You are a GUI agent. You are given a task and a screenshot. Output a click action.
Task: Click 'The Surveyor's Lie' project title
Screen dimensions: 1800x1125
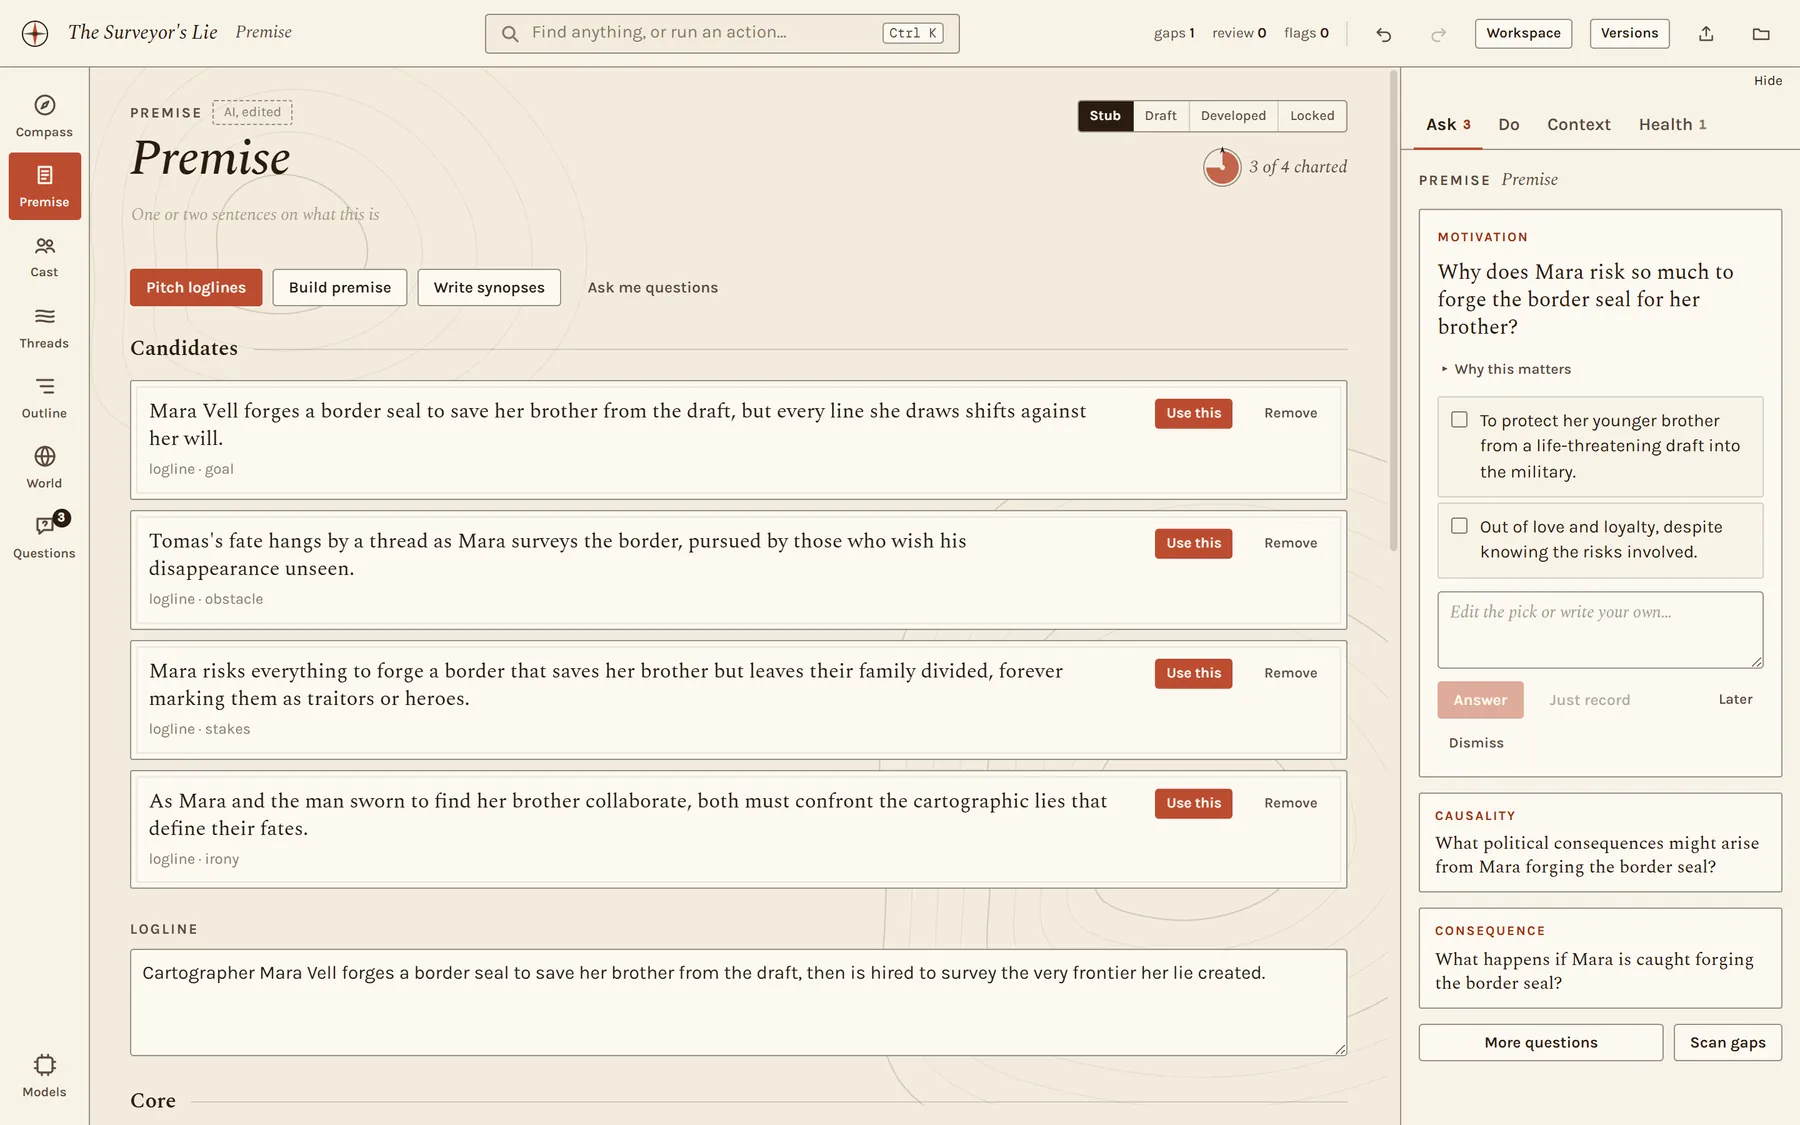pyautogui.click(x=142, y=32)
